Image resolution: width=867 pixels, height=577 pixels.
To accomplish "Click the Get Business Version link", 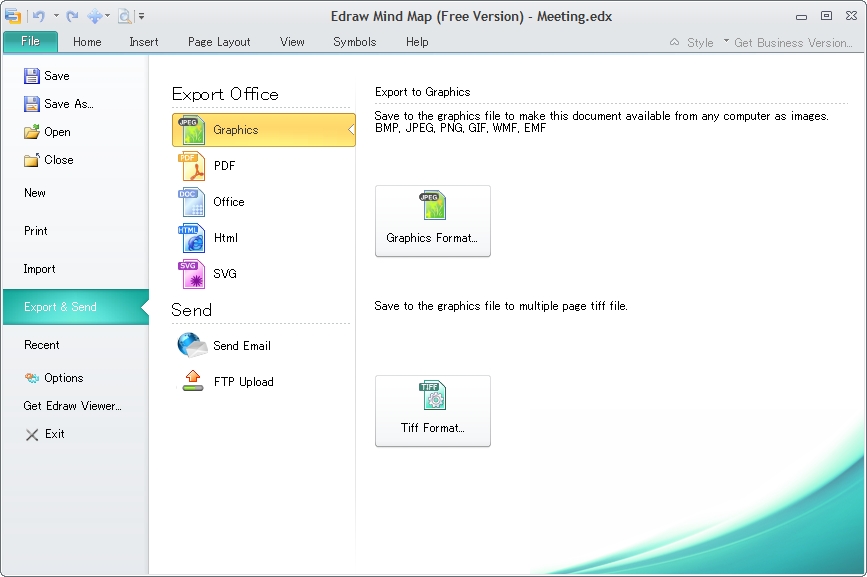I will [x=793, y=43].
